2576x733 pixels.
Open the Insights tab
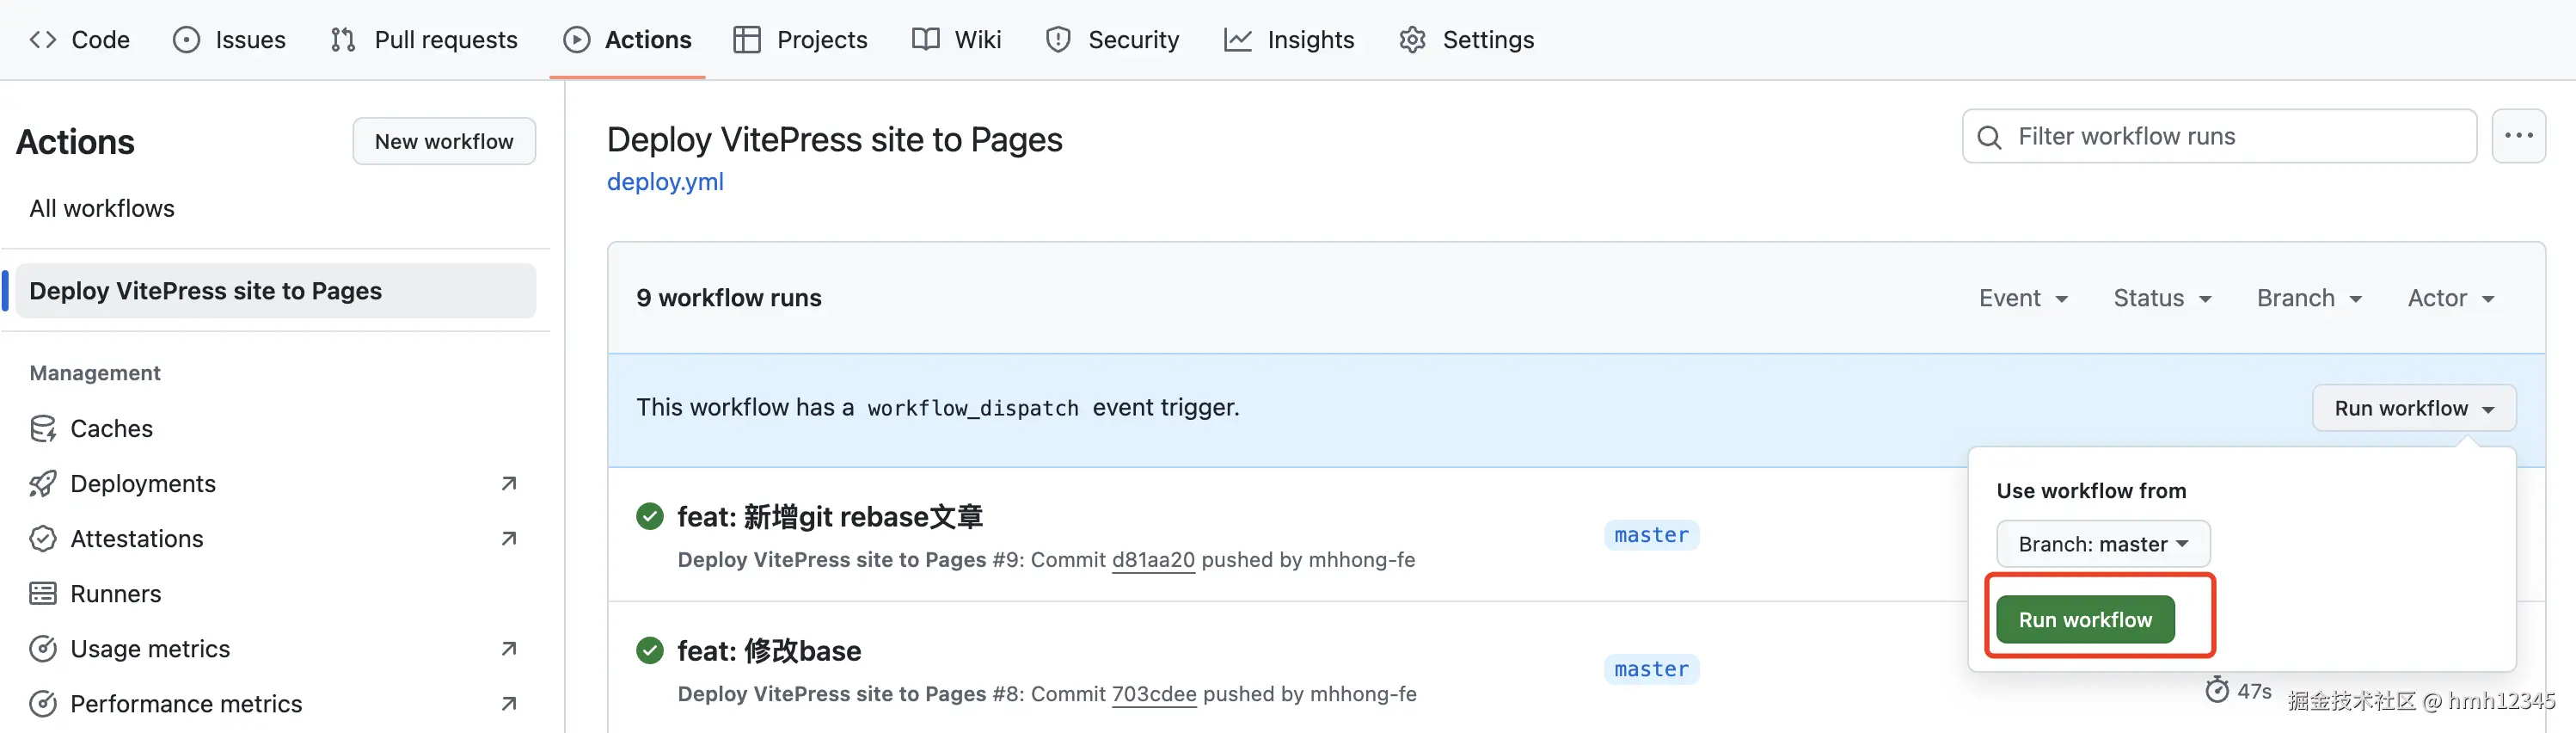pos(1289,40)
